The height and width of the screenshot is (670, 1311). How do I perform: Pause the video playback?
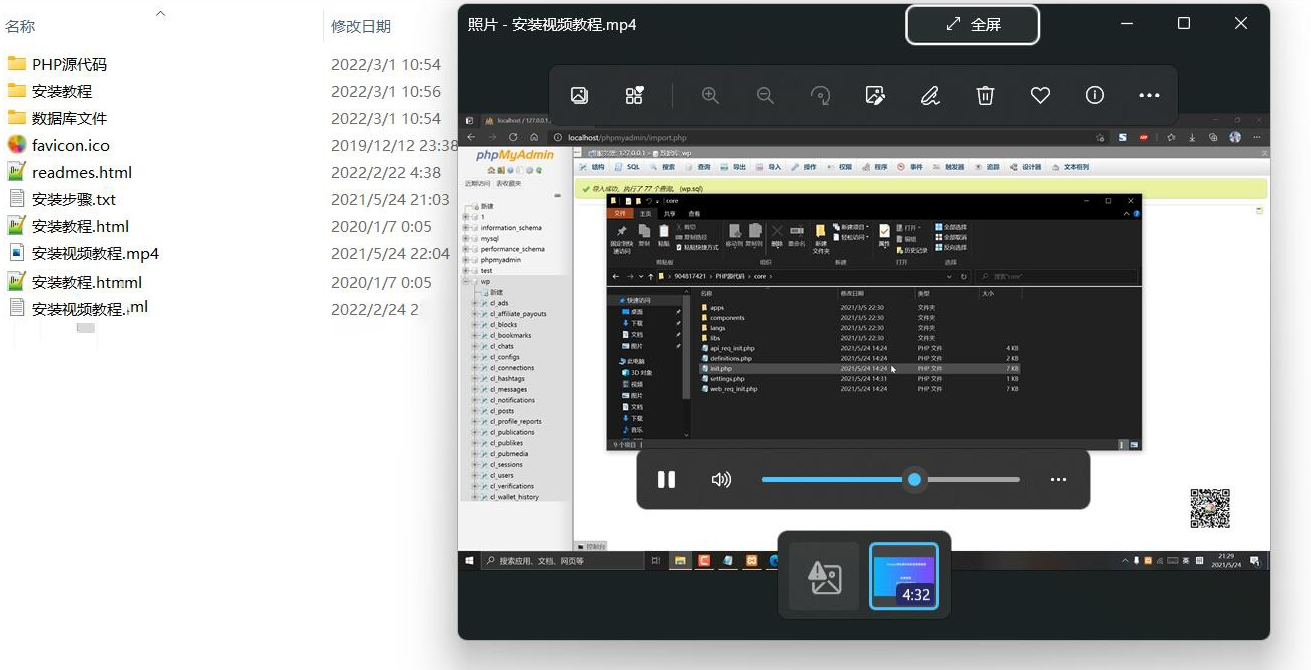(666, 480)
